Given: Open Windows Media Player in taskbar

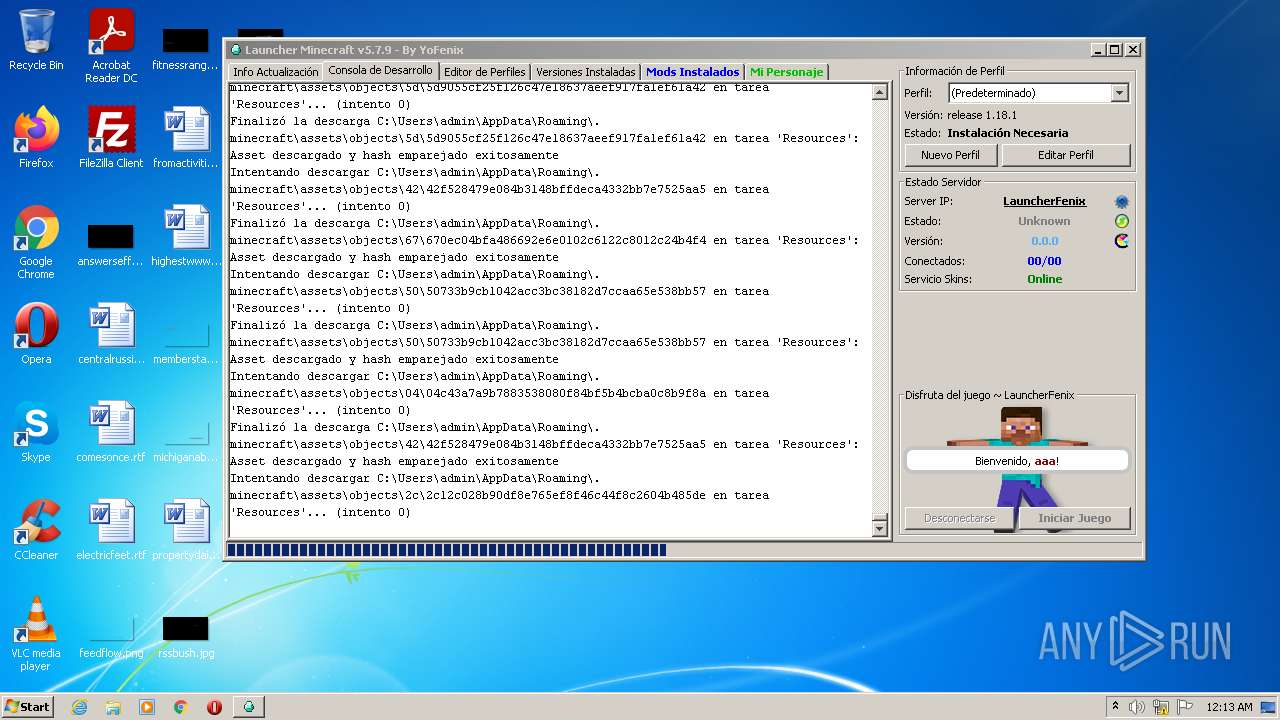Looking at the screenshot, I should tap(147, 707).
